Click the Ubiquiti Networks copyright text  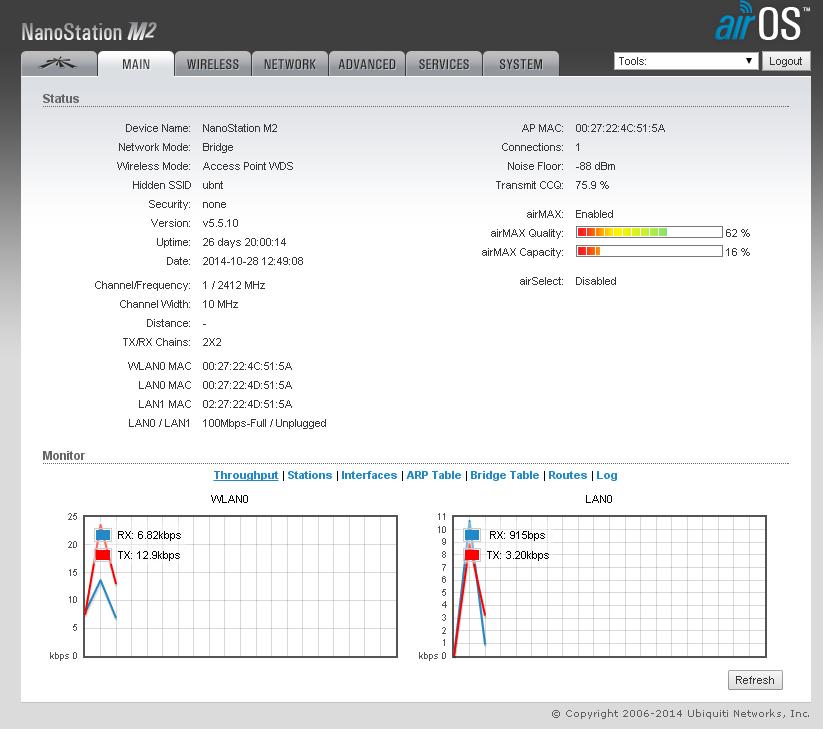point(680,714)
